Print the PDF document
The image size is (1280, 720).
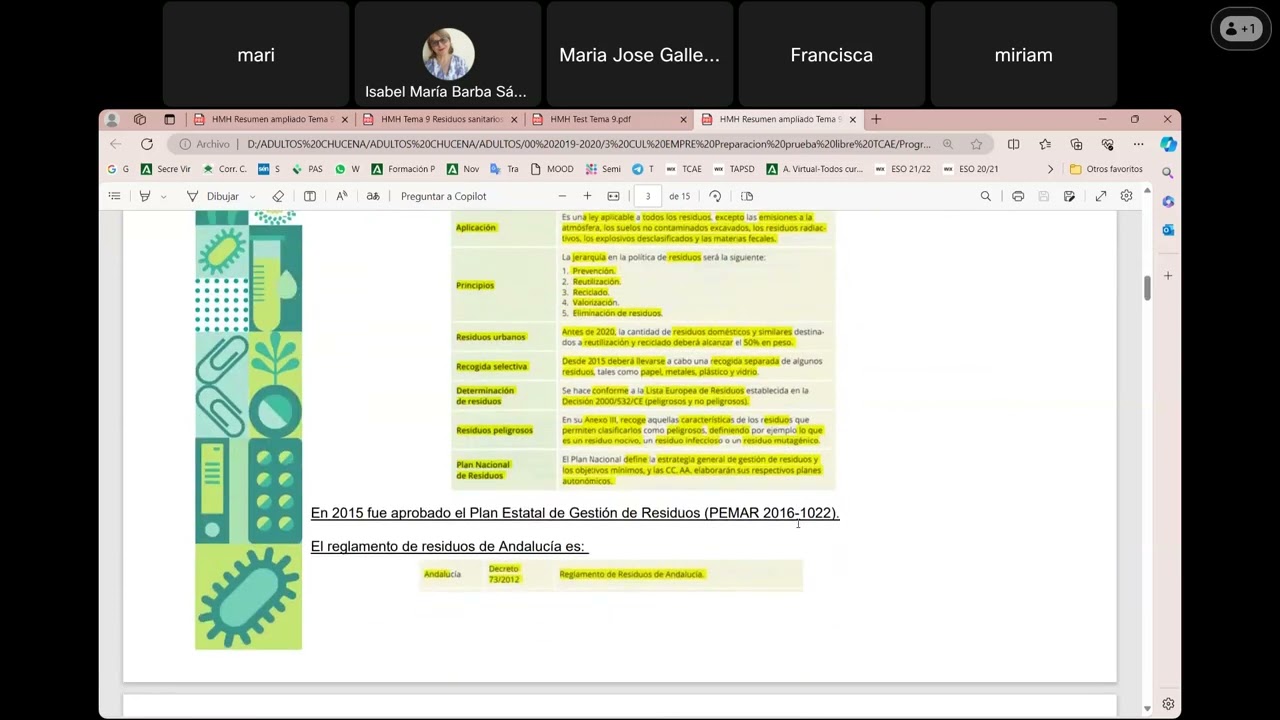pos(1018,196)
